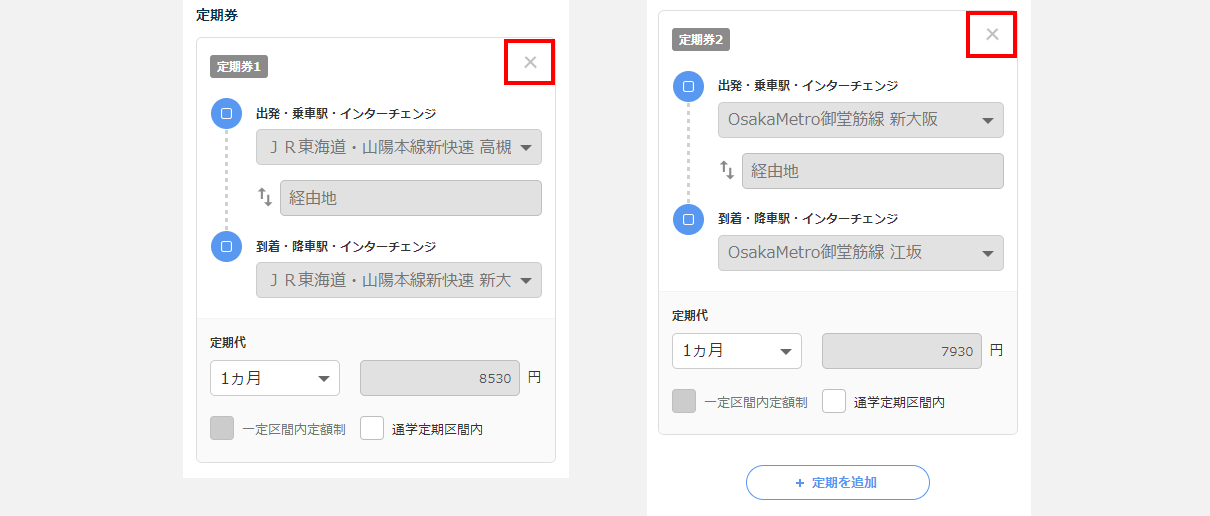This screenshot has height=516, width=1210.
Task: Click departure station circle icon in 定期券1
Action: (x=226, y=114)
